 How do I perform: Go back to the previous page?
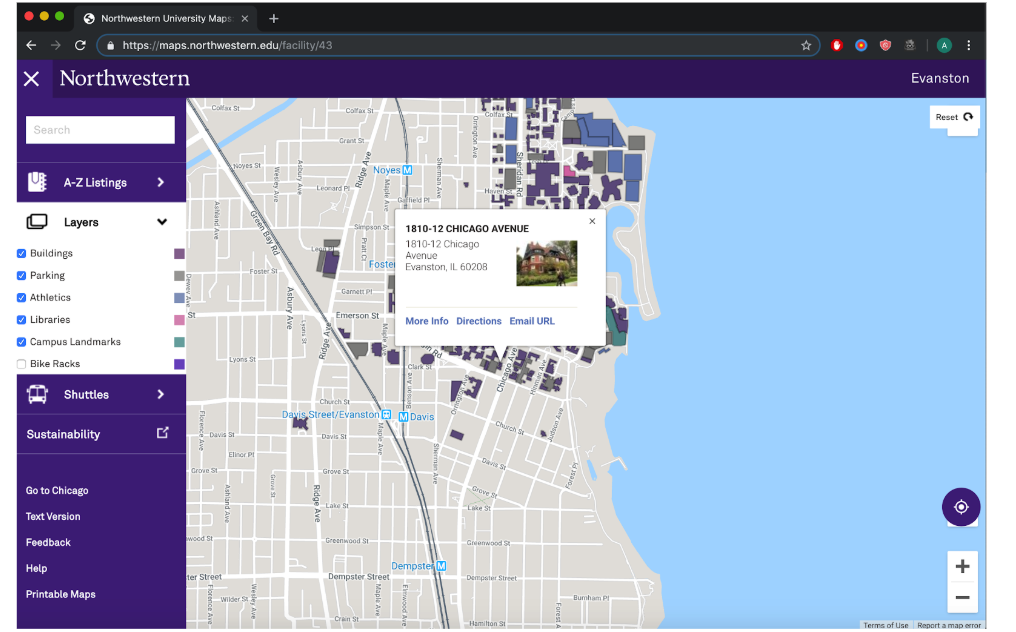(31, 45)
